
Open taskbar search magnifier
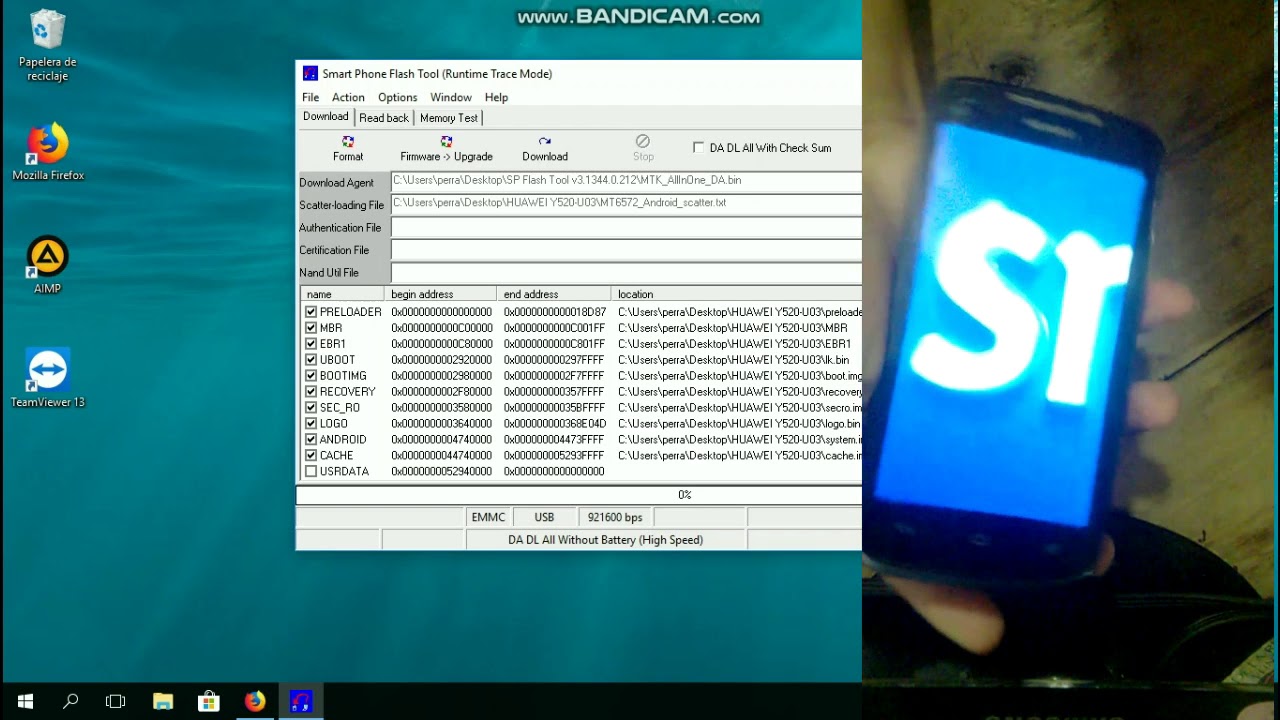71,701
